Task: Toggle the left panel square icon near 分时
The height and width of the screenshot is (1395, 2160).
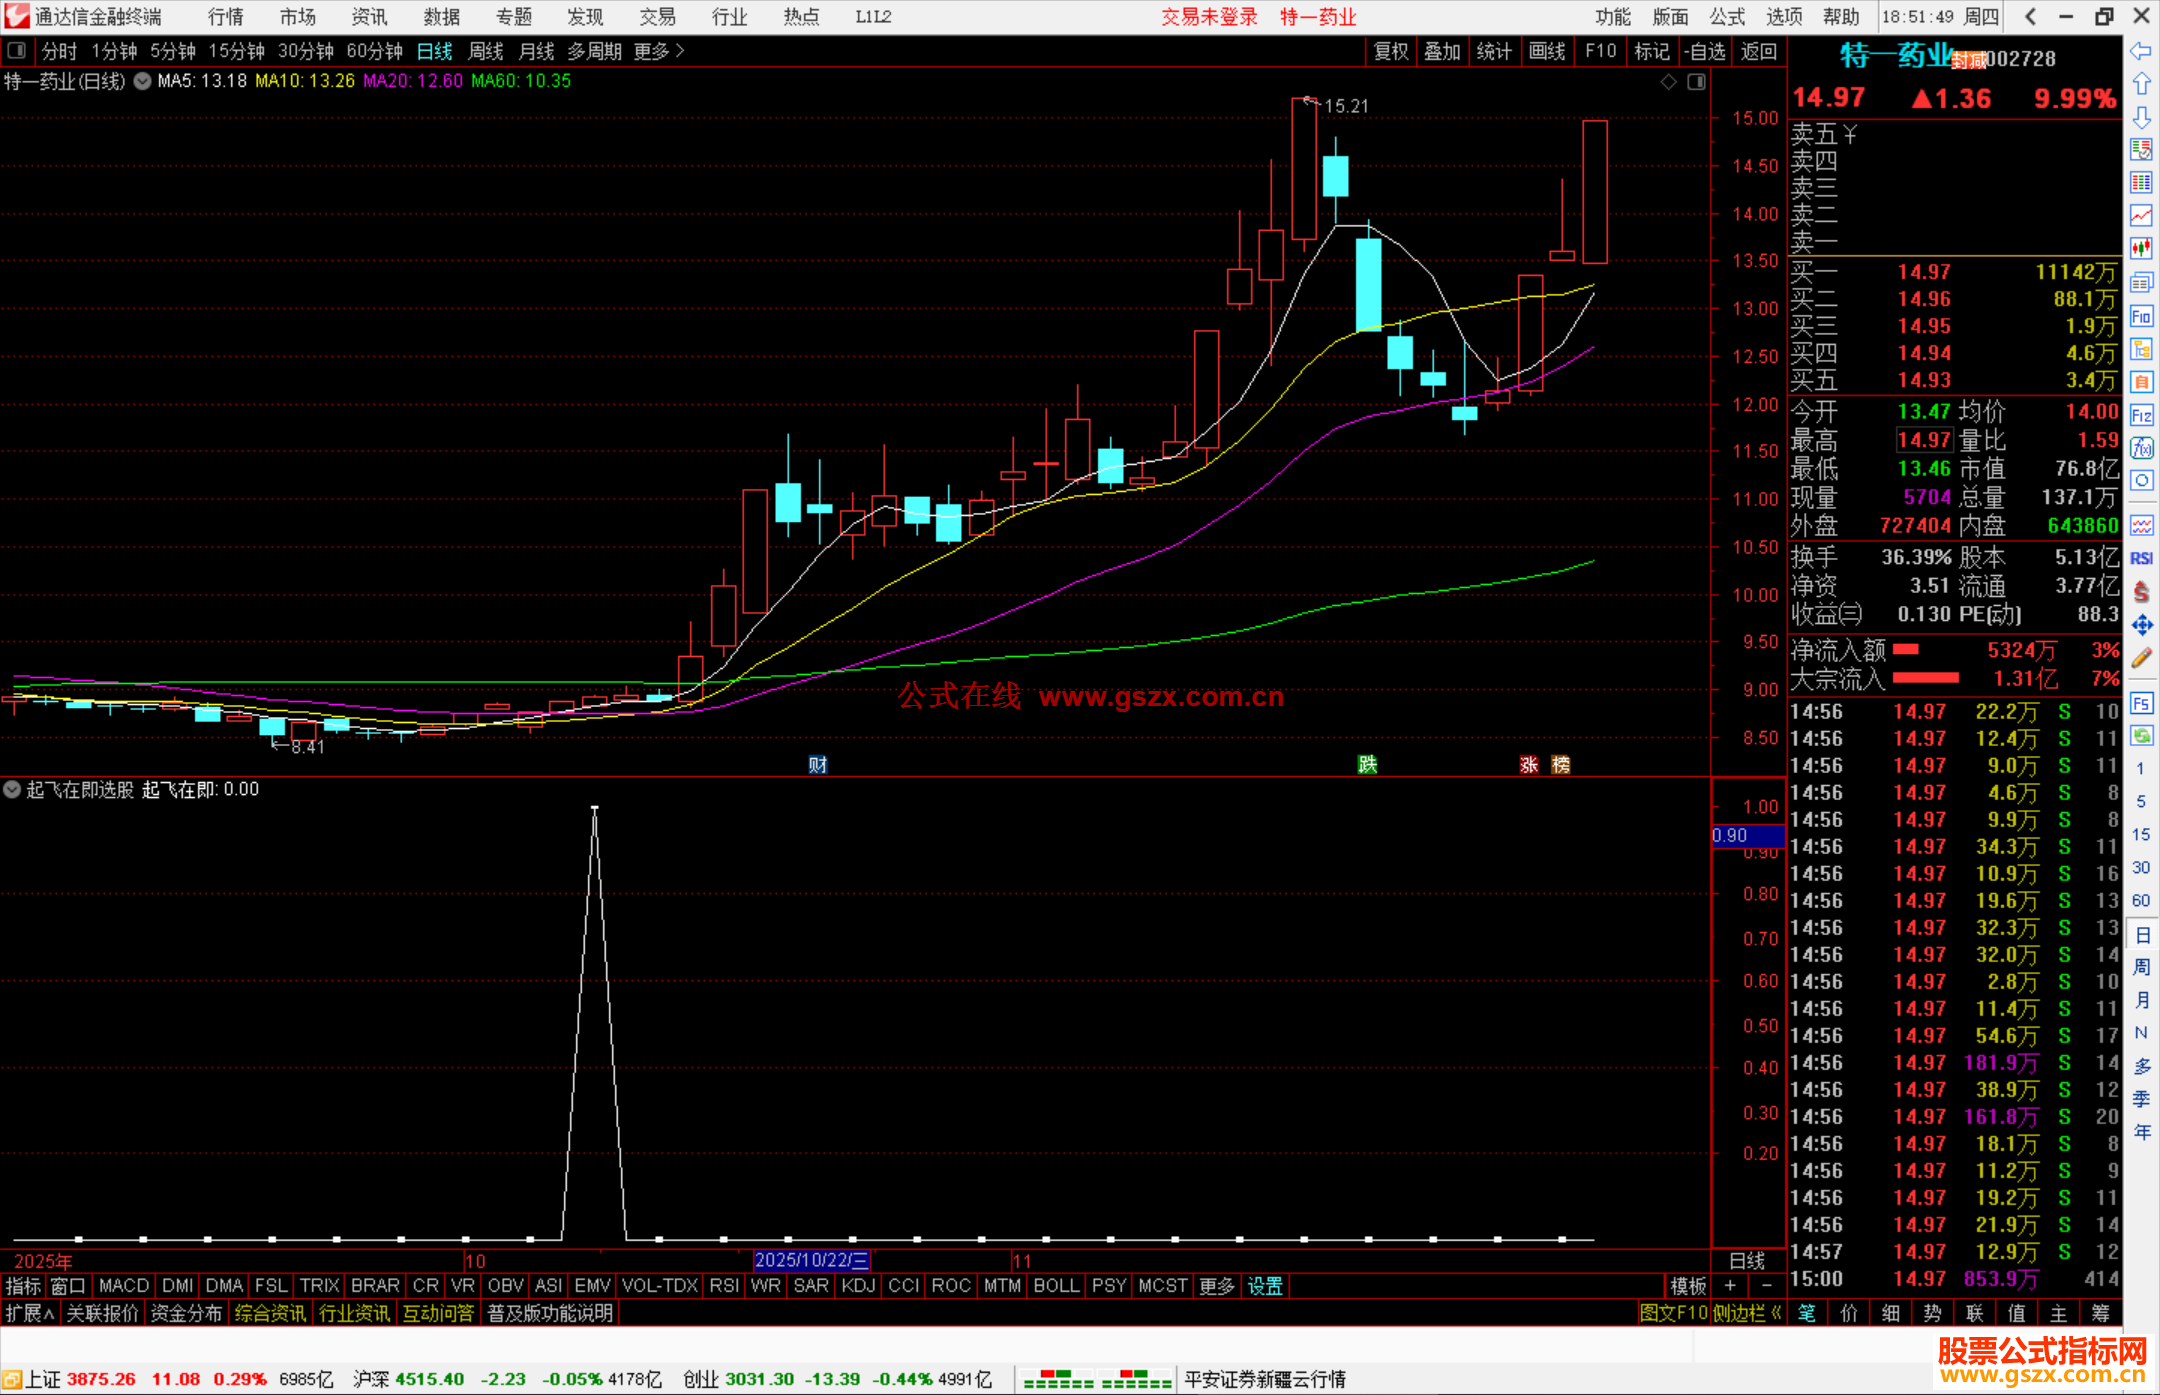Action: coord(17,50)
